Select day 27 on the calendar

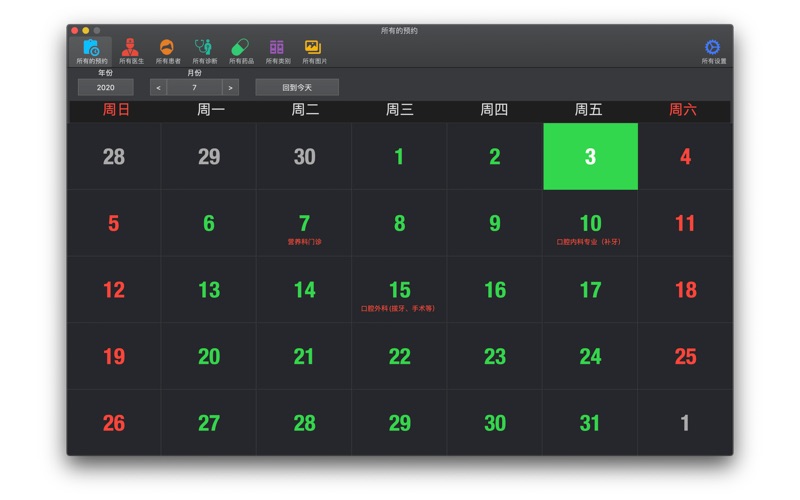coord(209,423)
